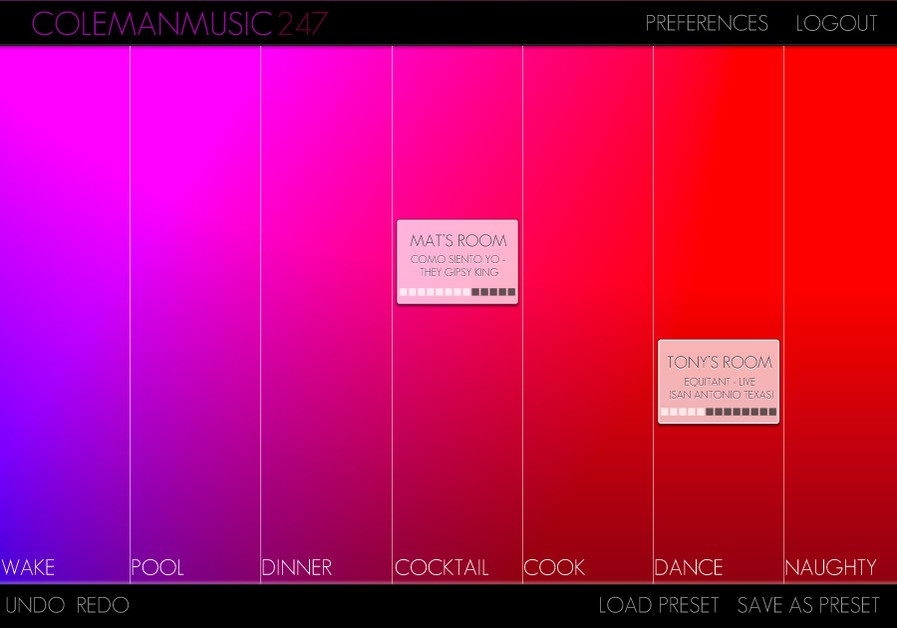The width and height of the screenshot is (897, 628).
Task: Log out of ColemanMusic 247
Action: (x=837, y=23)
